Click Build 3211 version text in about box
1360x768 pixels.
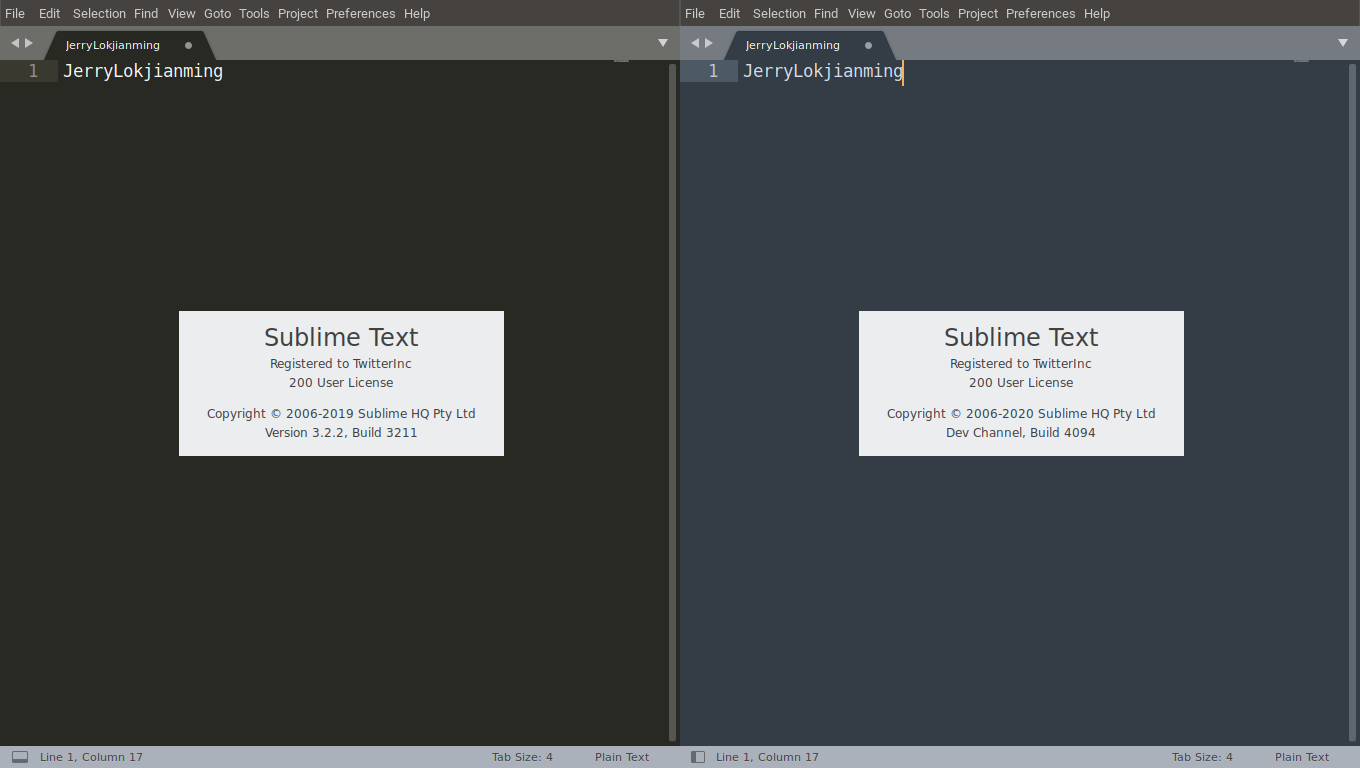pyautogui.click(x=341, y=433)
